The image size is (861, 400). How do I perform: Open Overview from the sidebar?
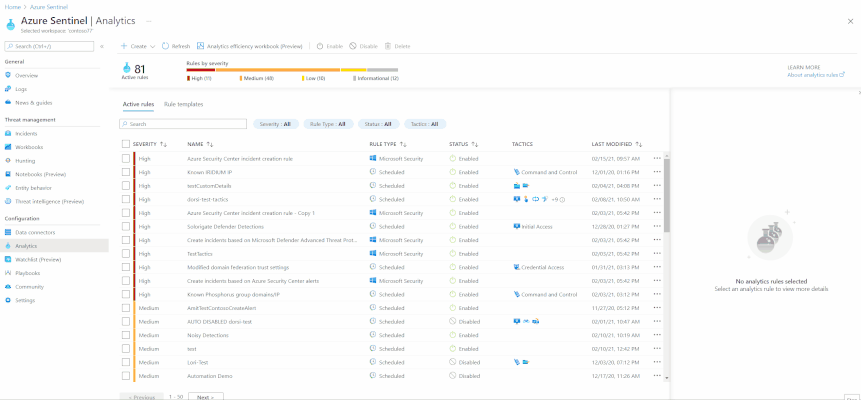[26, 75]
